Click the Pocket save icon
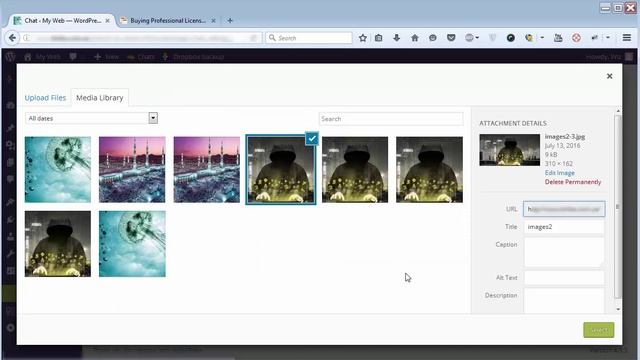Screen dimensions: 640x360 pyautogui.click(x=451, y=38)
